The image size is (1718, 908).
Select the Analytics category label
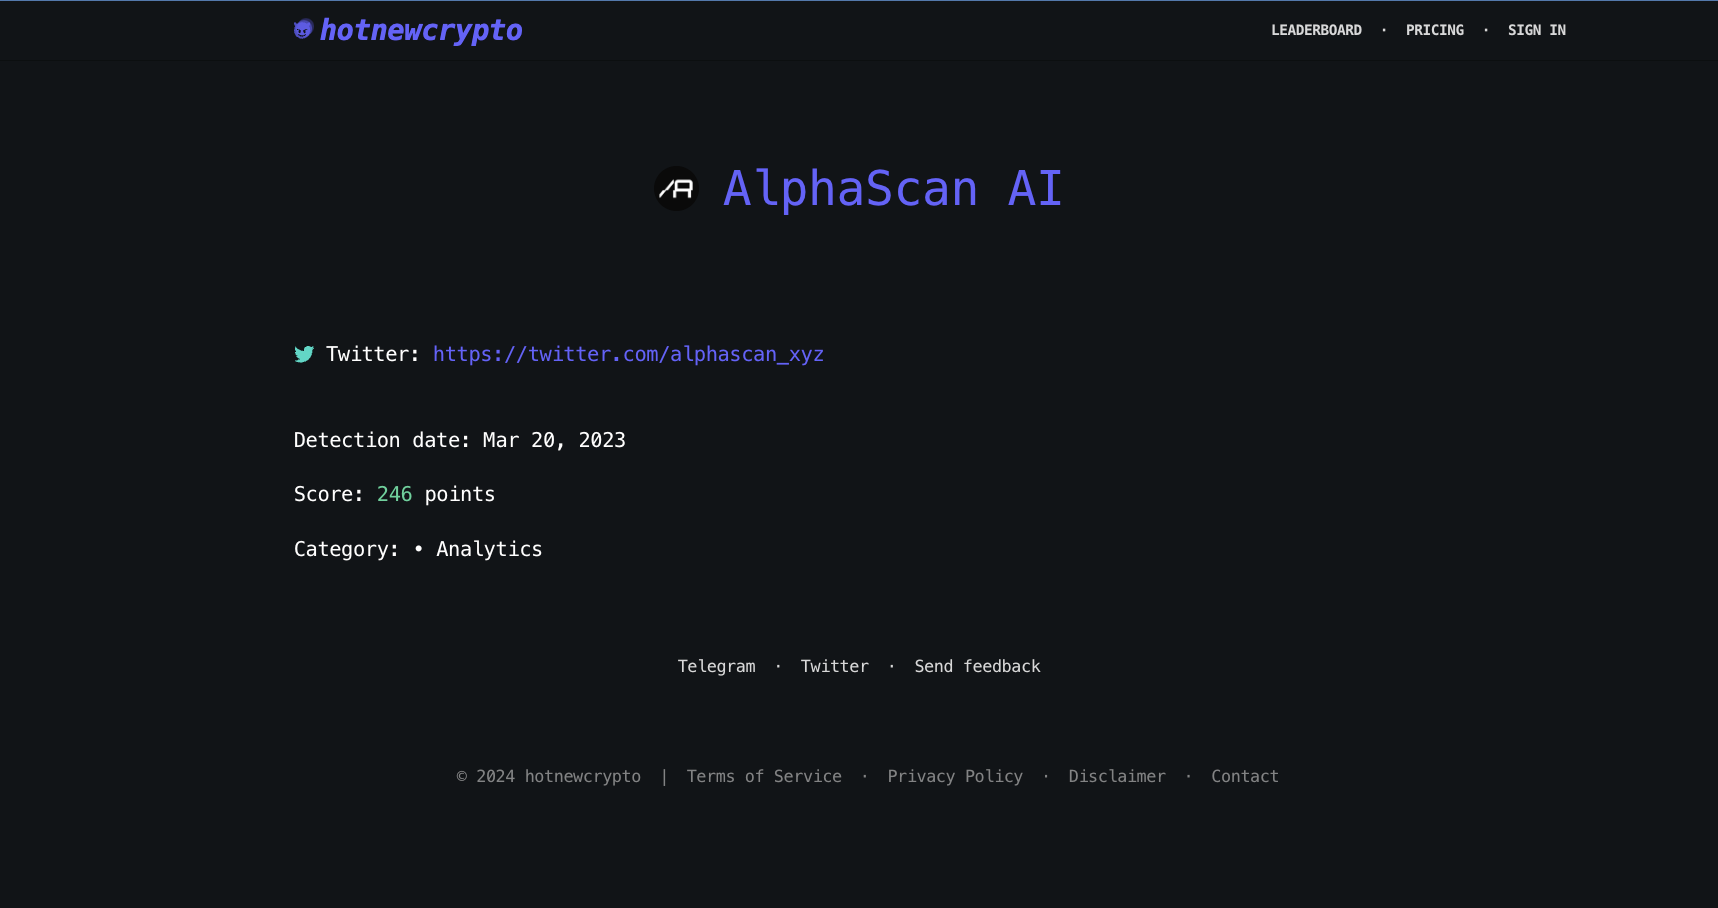pos(489,549)
